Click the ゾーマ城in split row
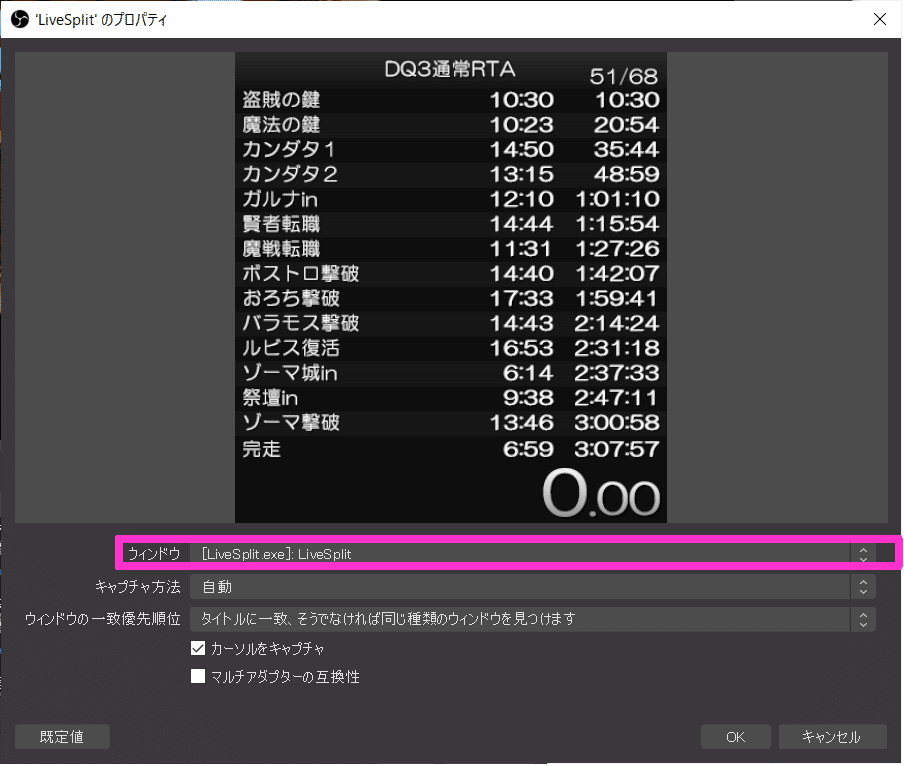The image size is (904, 766). 451,373
